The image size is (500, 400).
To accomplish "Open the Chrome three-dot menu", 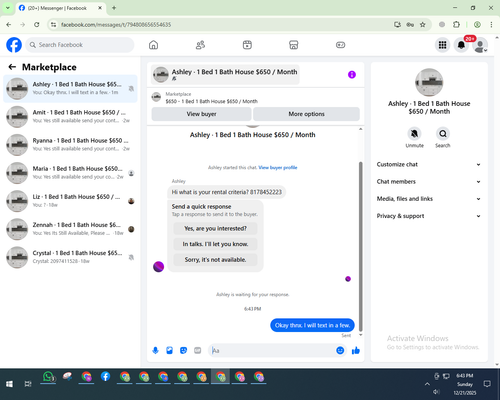I will click(x=491, y=25).
